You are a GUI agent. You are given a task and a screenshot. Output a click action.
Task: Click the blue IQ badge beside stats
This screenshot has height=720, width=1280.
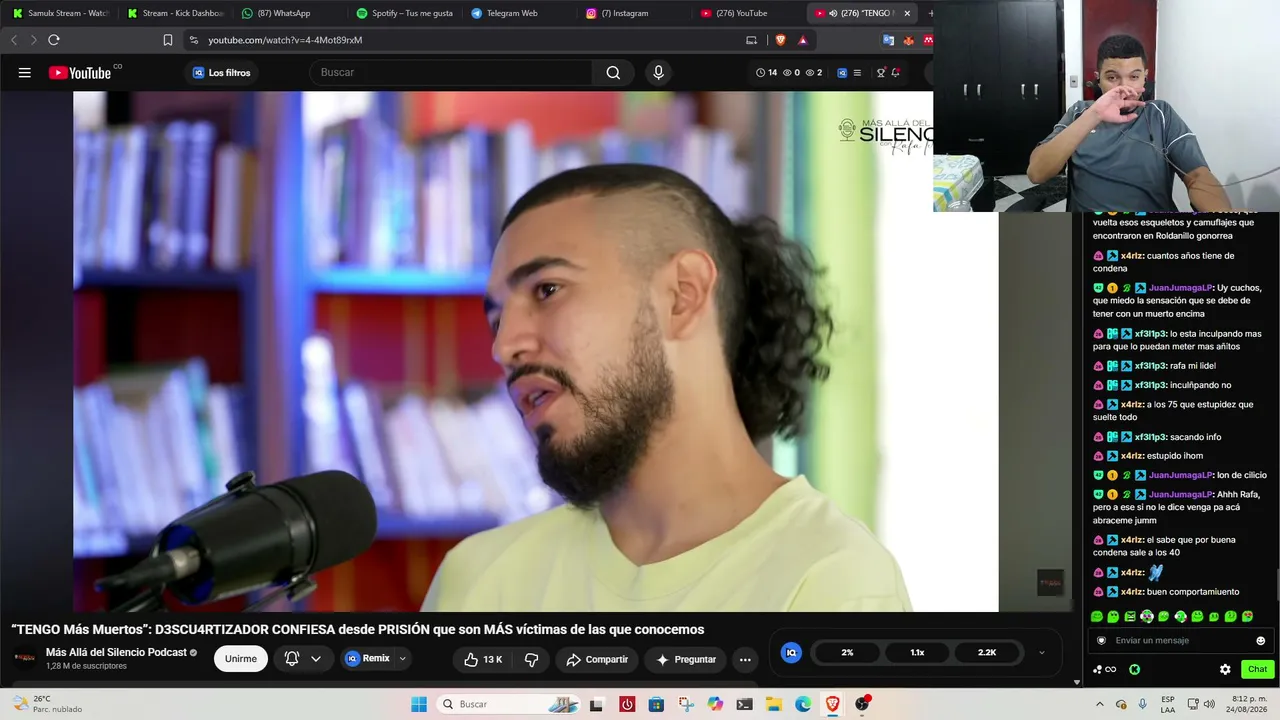point(791,652)
